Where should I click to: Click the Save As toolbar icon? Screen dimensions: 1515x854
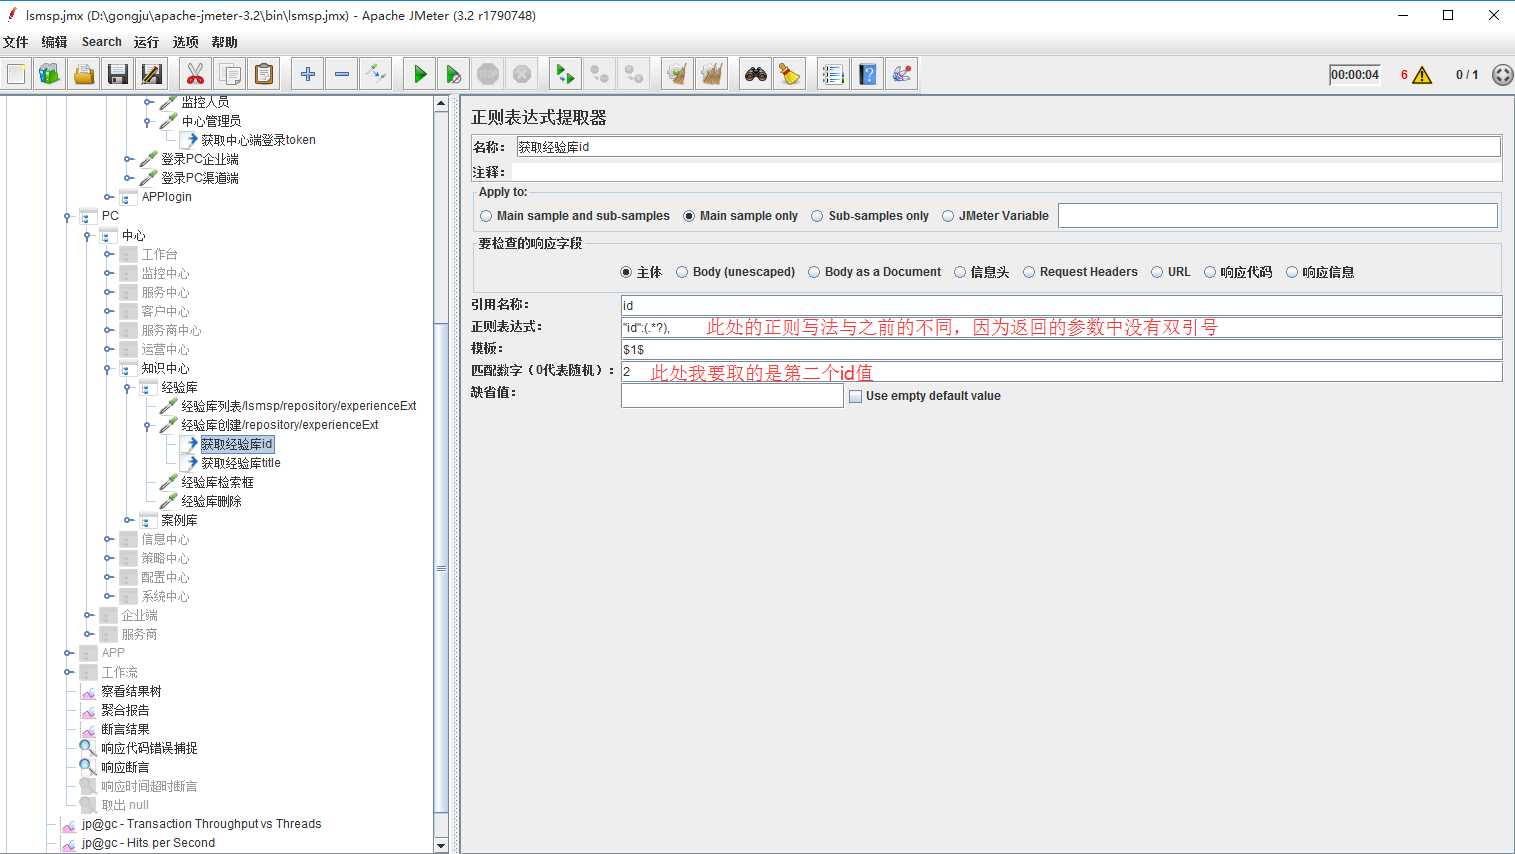[x=152, y=74]
